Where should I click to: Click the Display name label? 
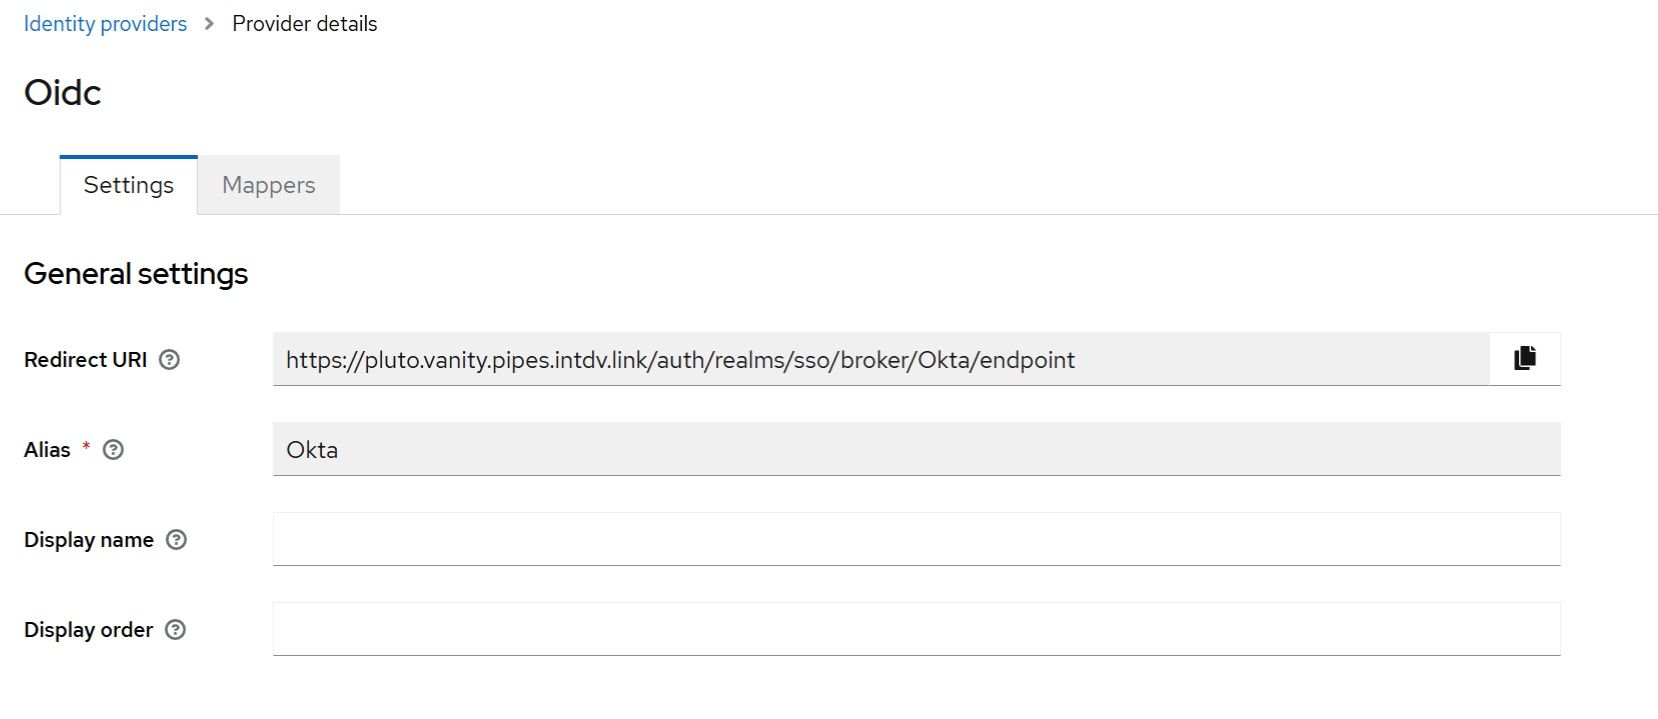coord(88,540)
